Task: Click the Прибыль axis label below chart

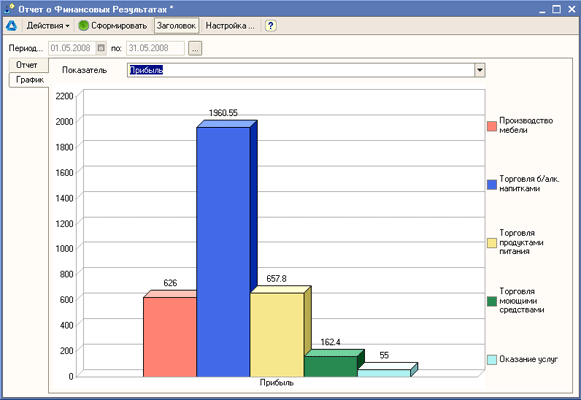Action: pyautogui.click(x=277, y=383)
